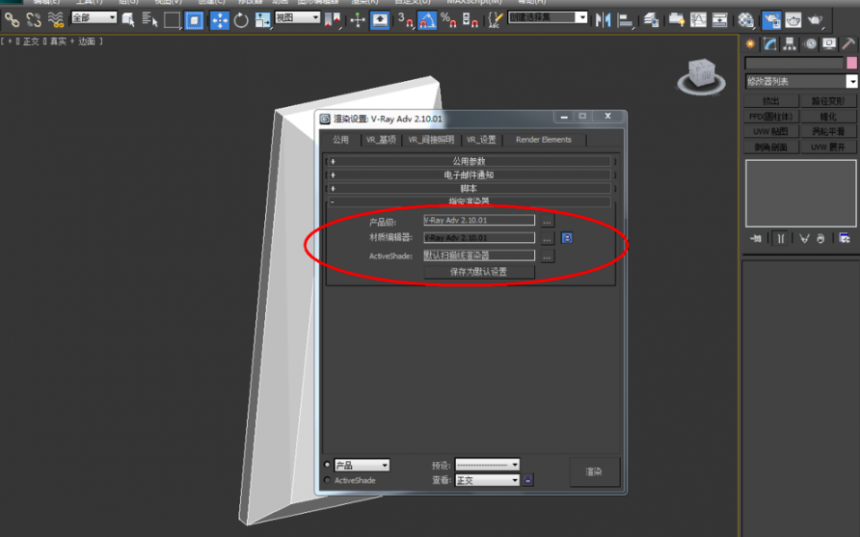Open Configure Modifier Sets icon
This screenshot has height=537, width=860.
coord(845,239)
